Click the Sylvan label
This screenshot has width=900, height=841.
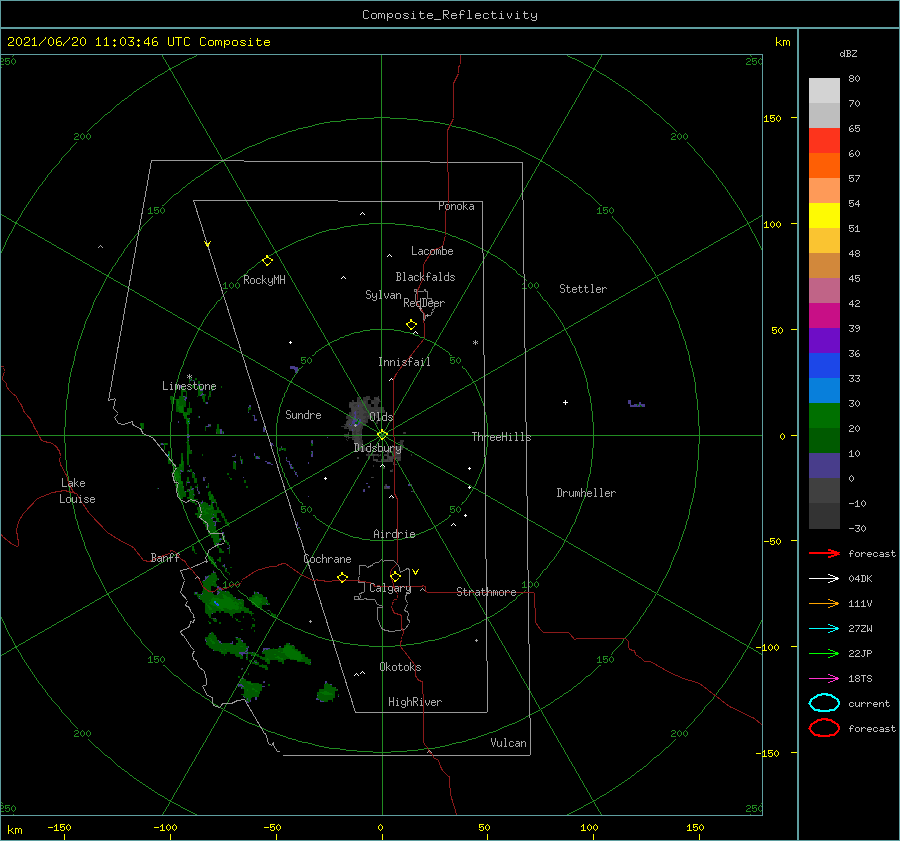[x=383, y=295]
